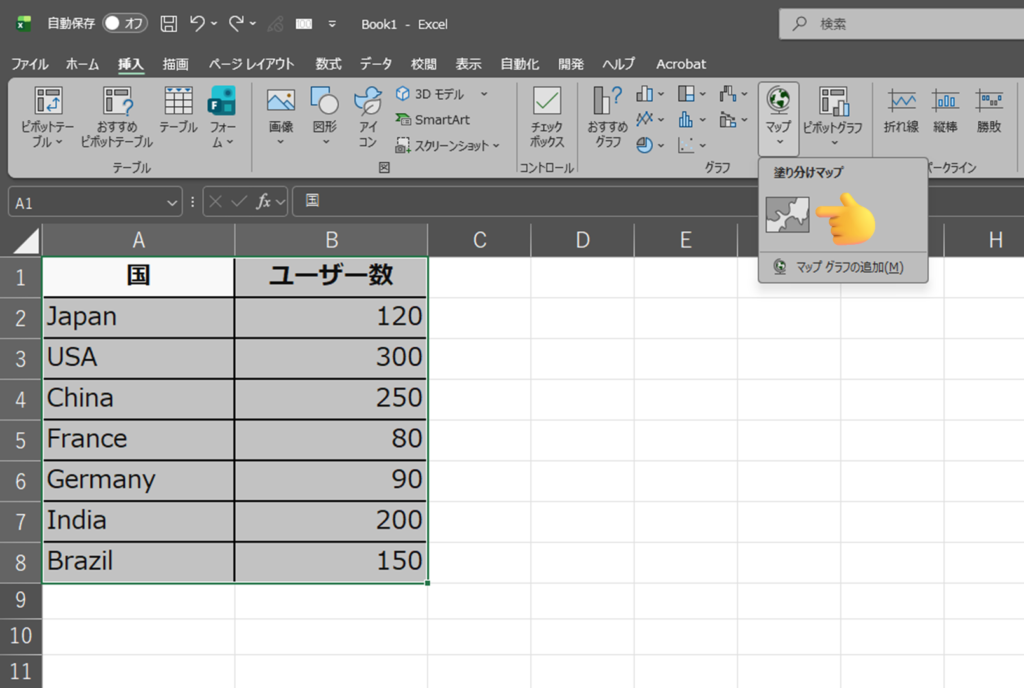Image resolution: width=1024 pixels, height=688 pixels.
Task: Click the 検索 search box
Action: 900,23
